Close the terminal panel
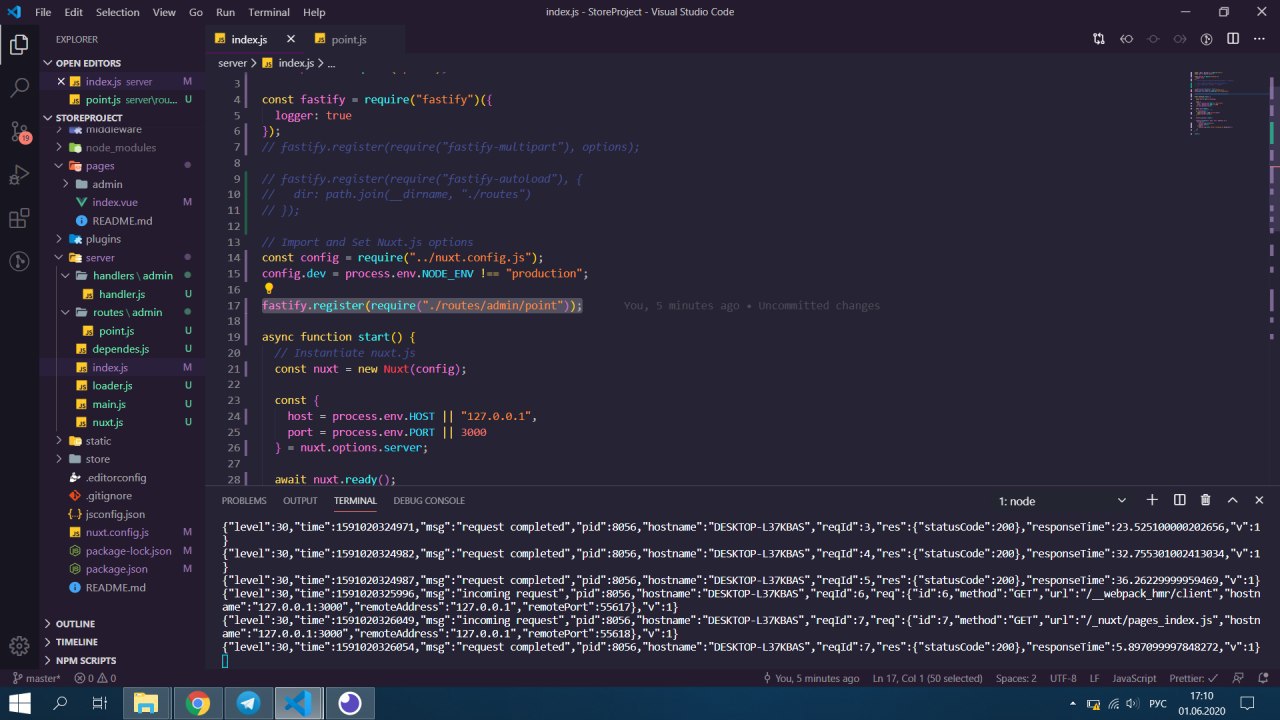 pos(1259,500)
